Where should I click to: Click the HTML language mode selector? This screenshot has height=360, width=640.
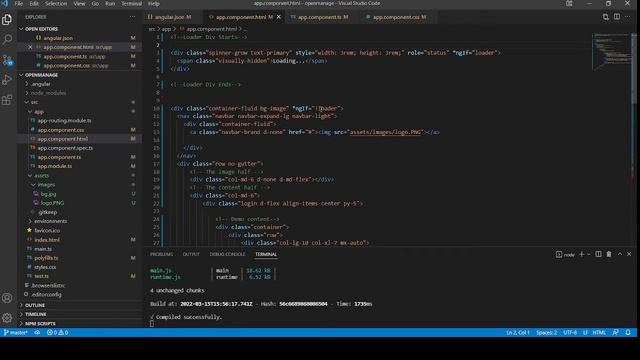[x=599, y=332]
